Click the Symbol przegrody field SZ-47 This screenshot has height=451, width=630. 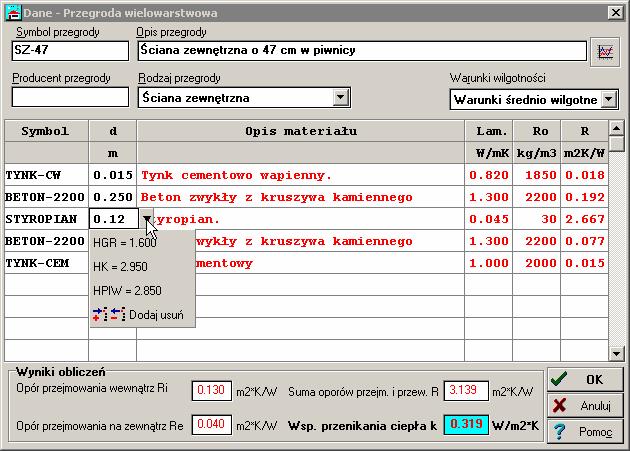tap(70, 51)
